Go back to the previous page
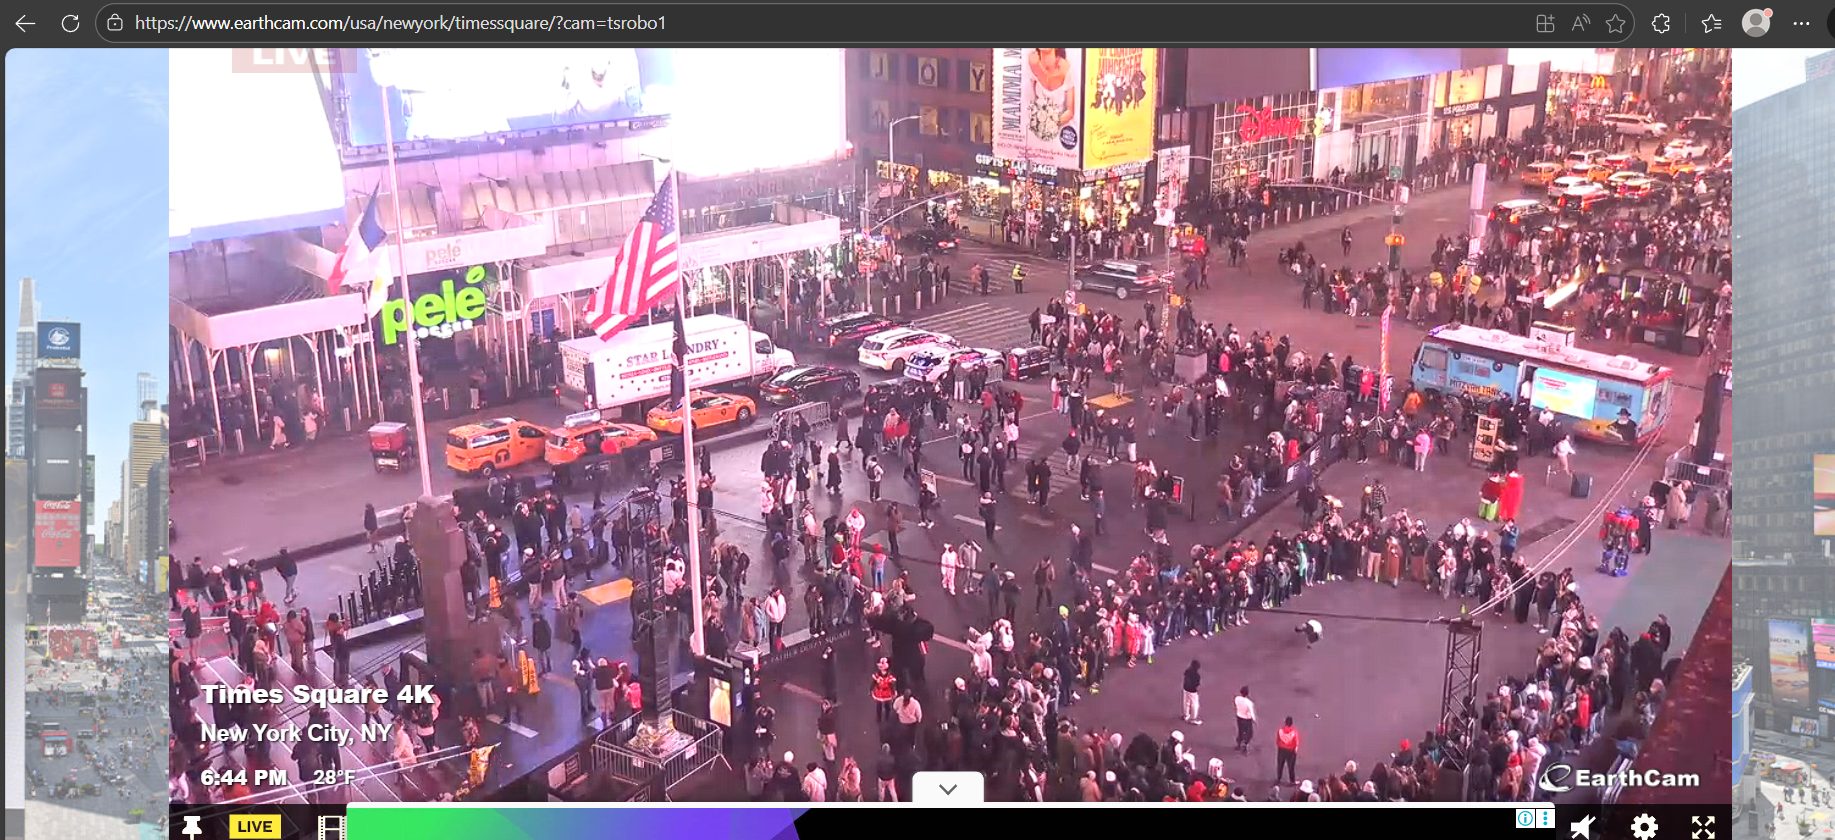 pyautogui.click(x=25, y=23)
